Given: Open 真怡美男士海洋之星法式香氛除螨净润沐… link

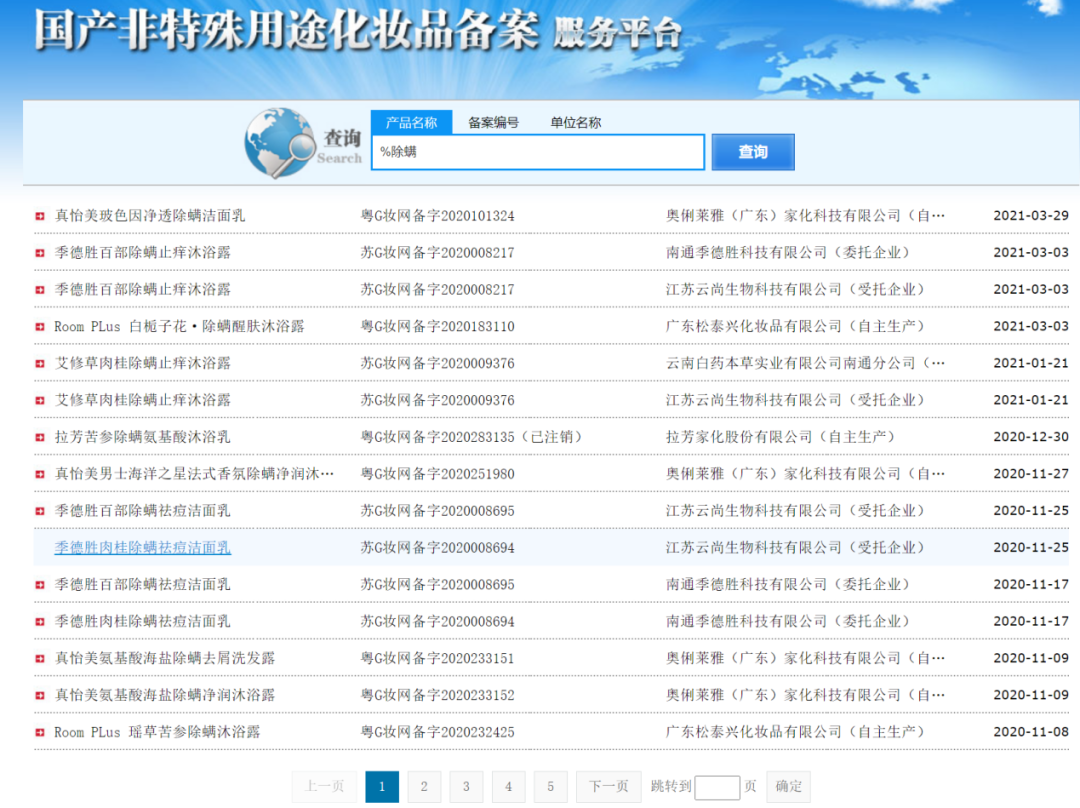Looking at the screenshot, I should pyautogui.click(x=194, y=474).
